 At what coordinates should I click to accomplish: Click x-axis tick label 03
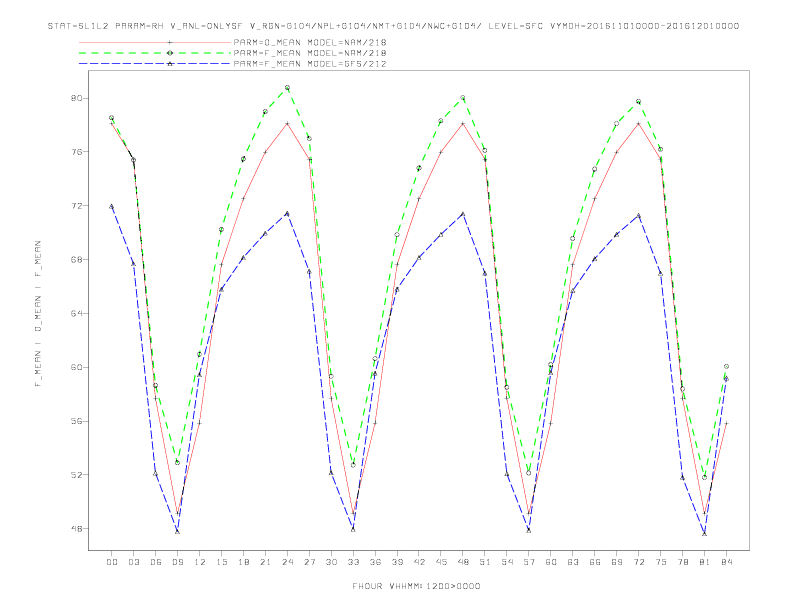134,562
